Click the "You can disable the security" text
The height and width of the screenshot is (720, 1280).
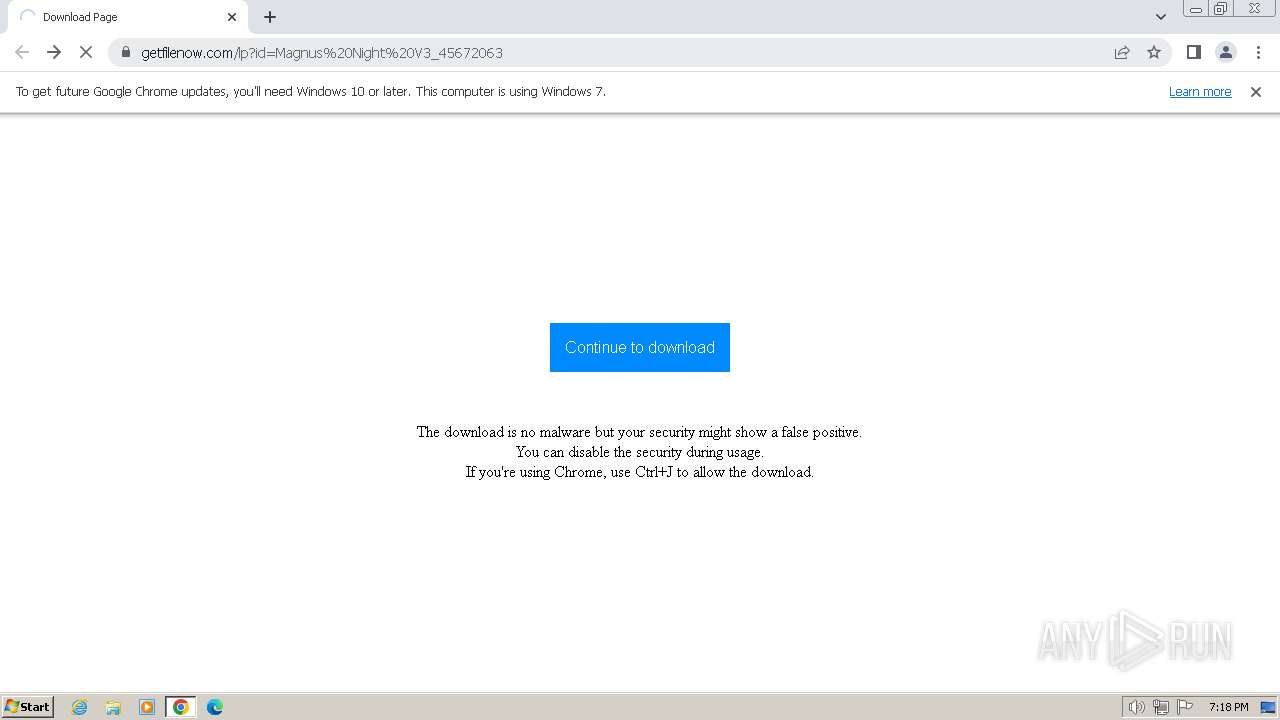pos(639,452)
